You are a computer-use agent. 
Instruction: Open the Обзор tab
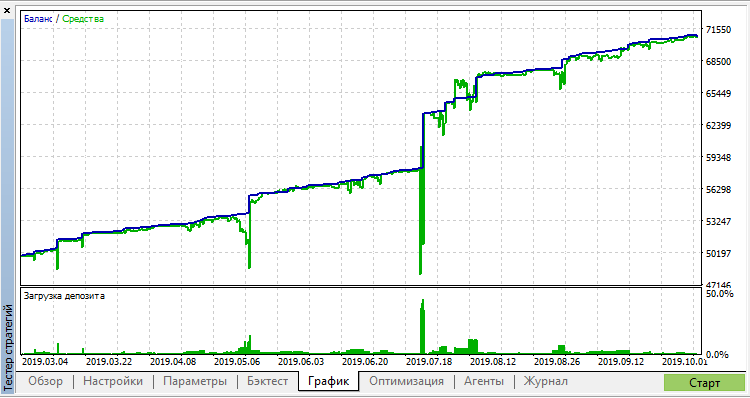tap(45, 382)
